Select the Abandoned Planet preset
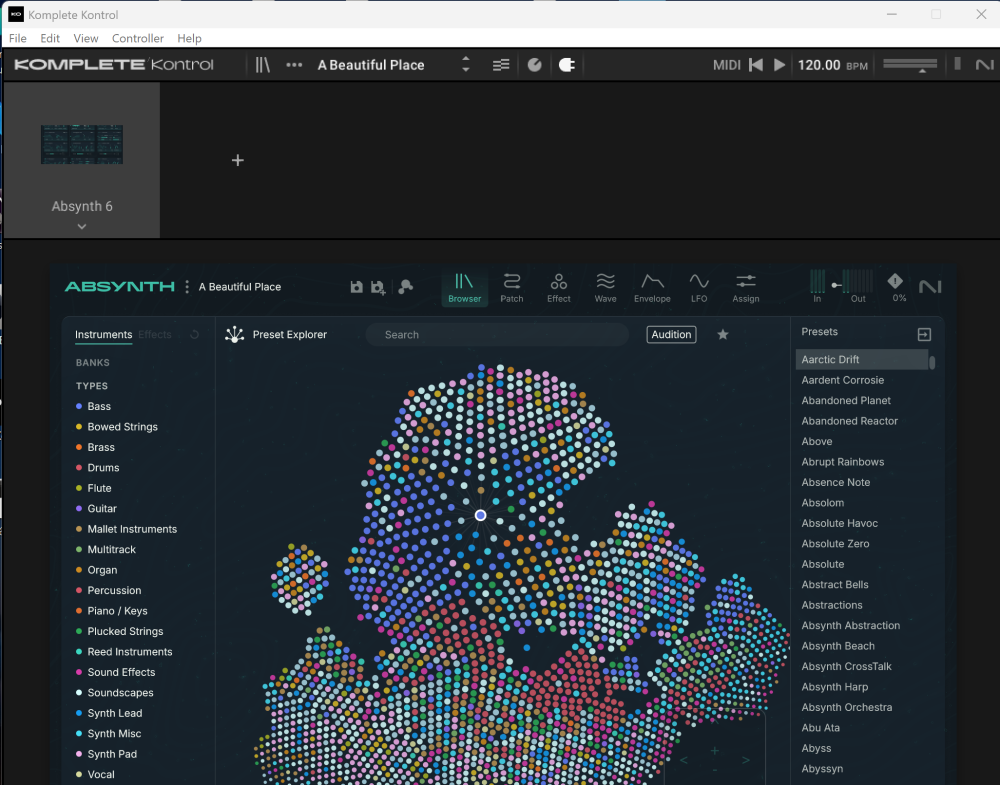The height and width of the screenshot is (785, 1000). point(846,400)
